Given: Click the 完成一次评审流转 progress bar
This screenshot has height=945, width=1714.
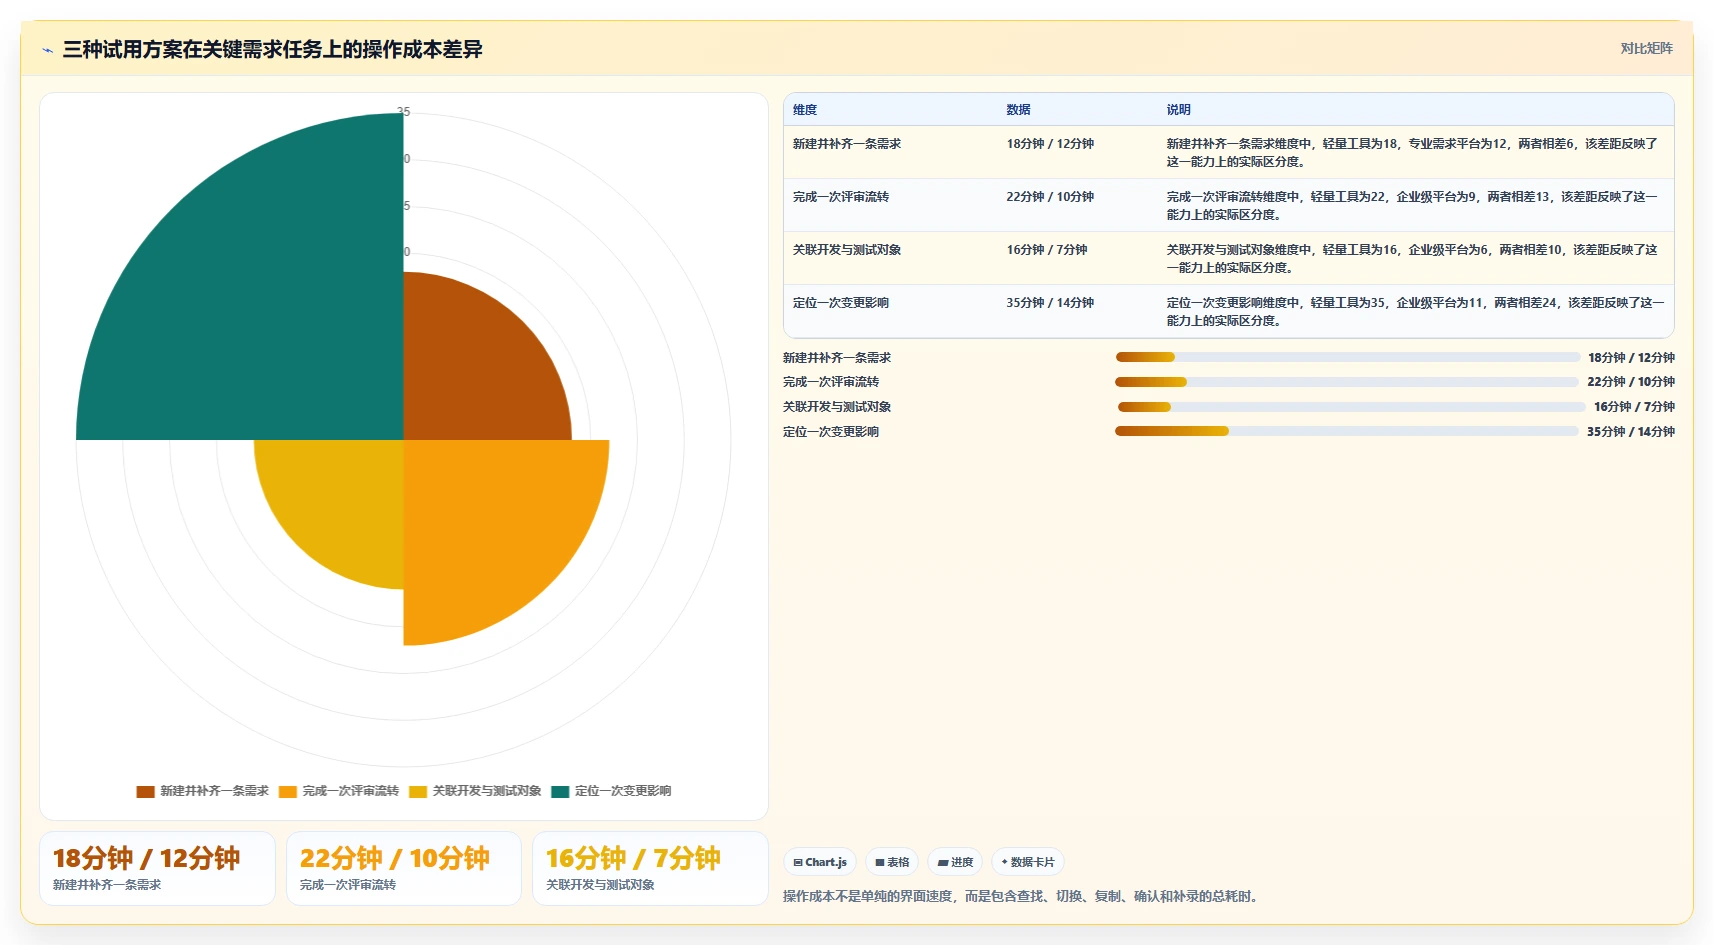Looking at the screenshot, I should click(1347, 382).
